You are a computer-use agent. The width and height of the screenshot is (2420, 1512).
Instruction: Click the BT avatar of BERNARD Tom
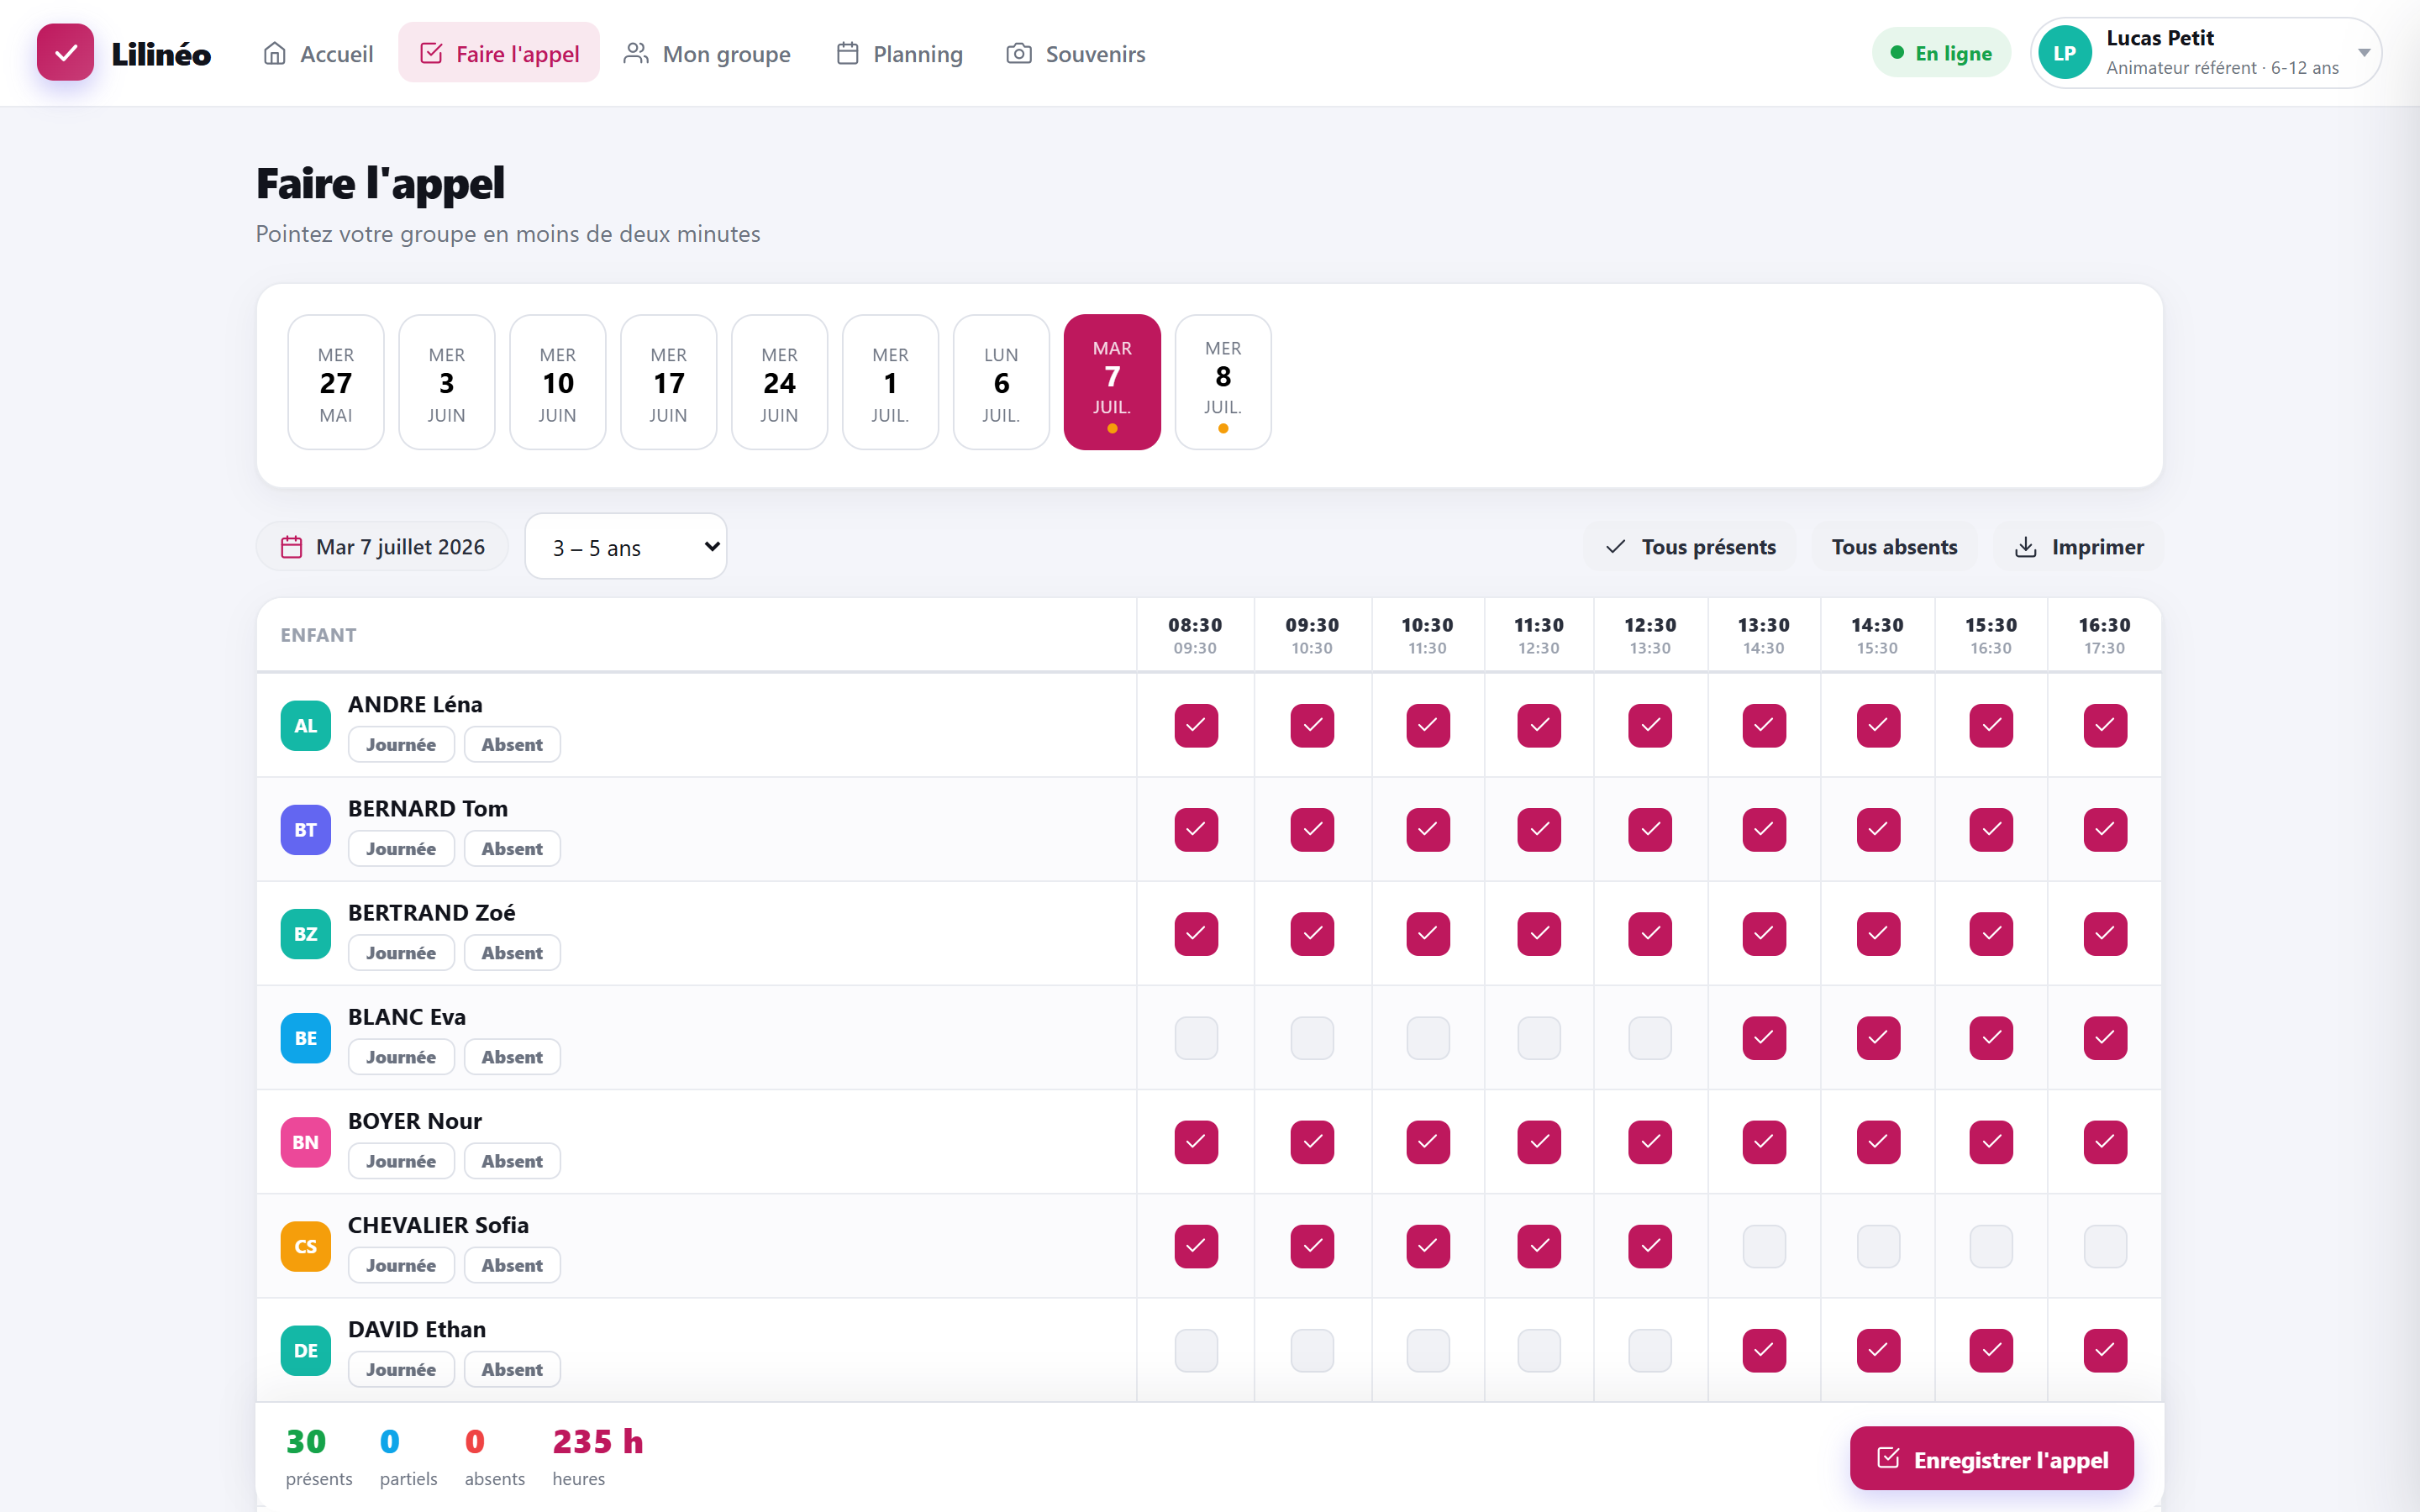point(305,830)
